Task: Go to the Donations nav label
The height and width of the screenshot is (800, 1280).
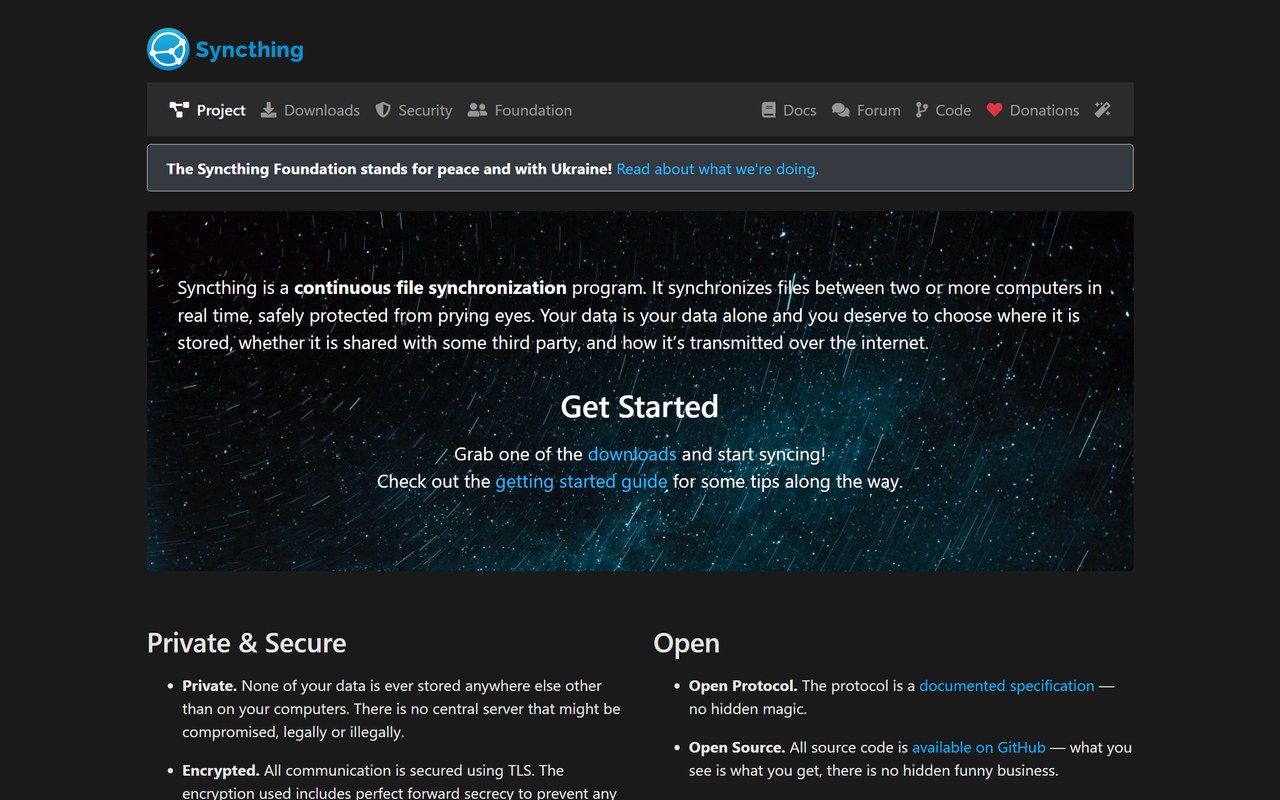Action: [1044, 110]
